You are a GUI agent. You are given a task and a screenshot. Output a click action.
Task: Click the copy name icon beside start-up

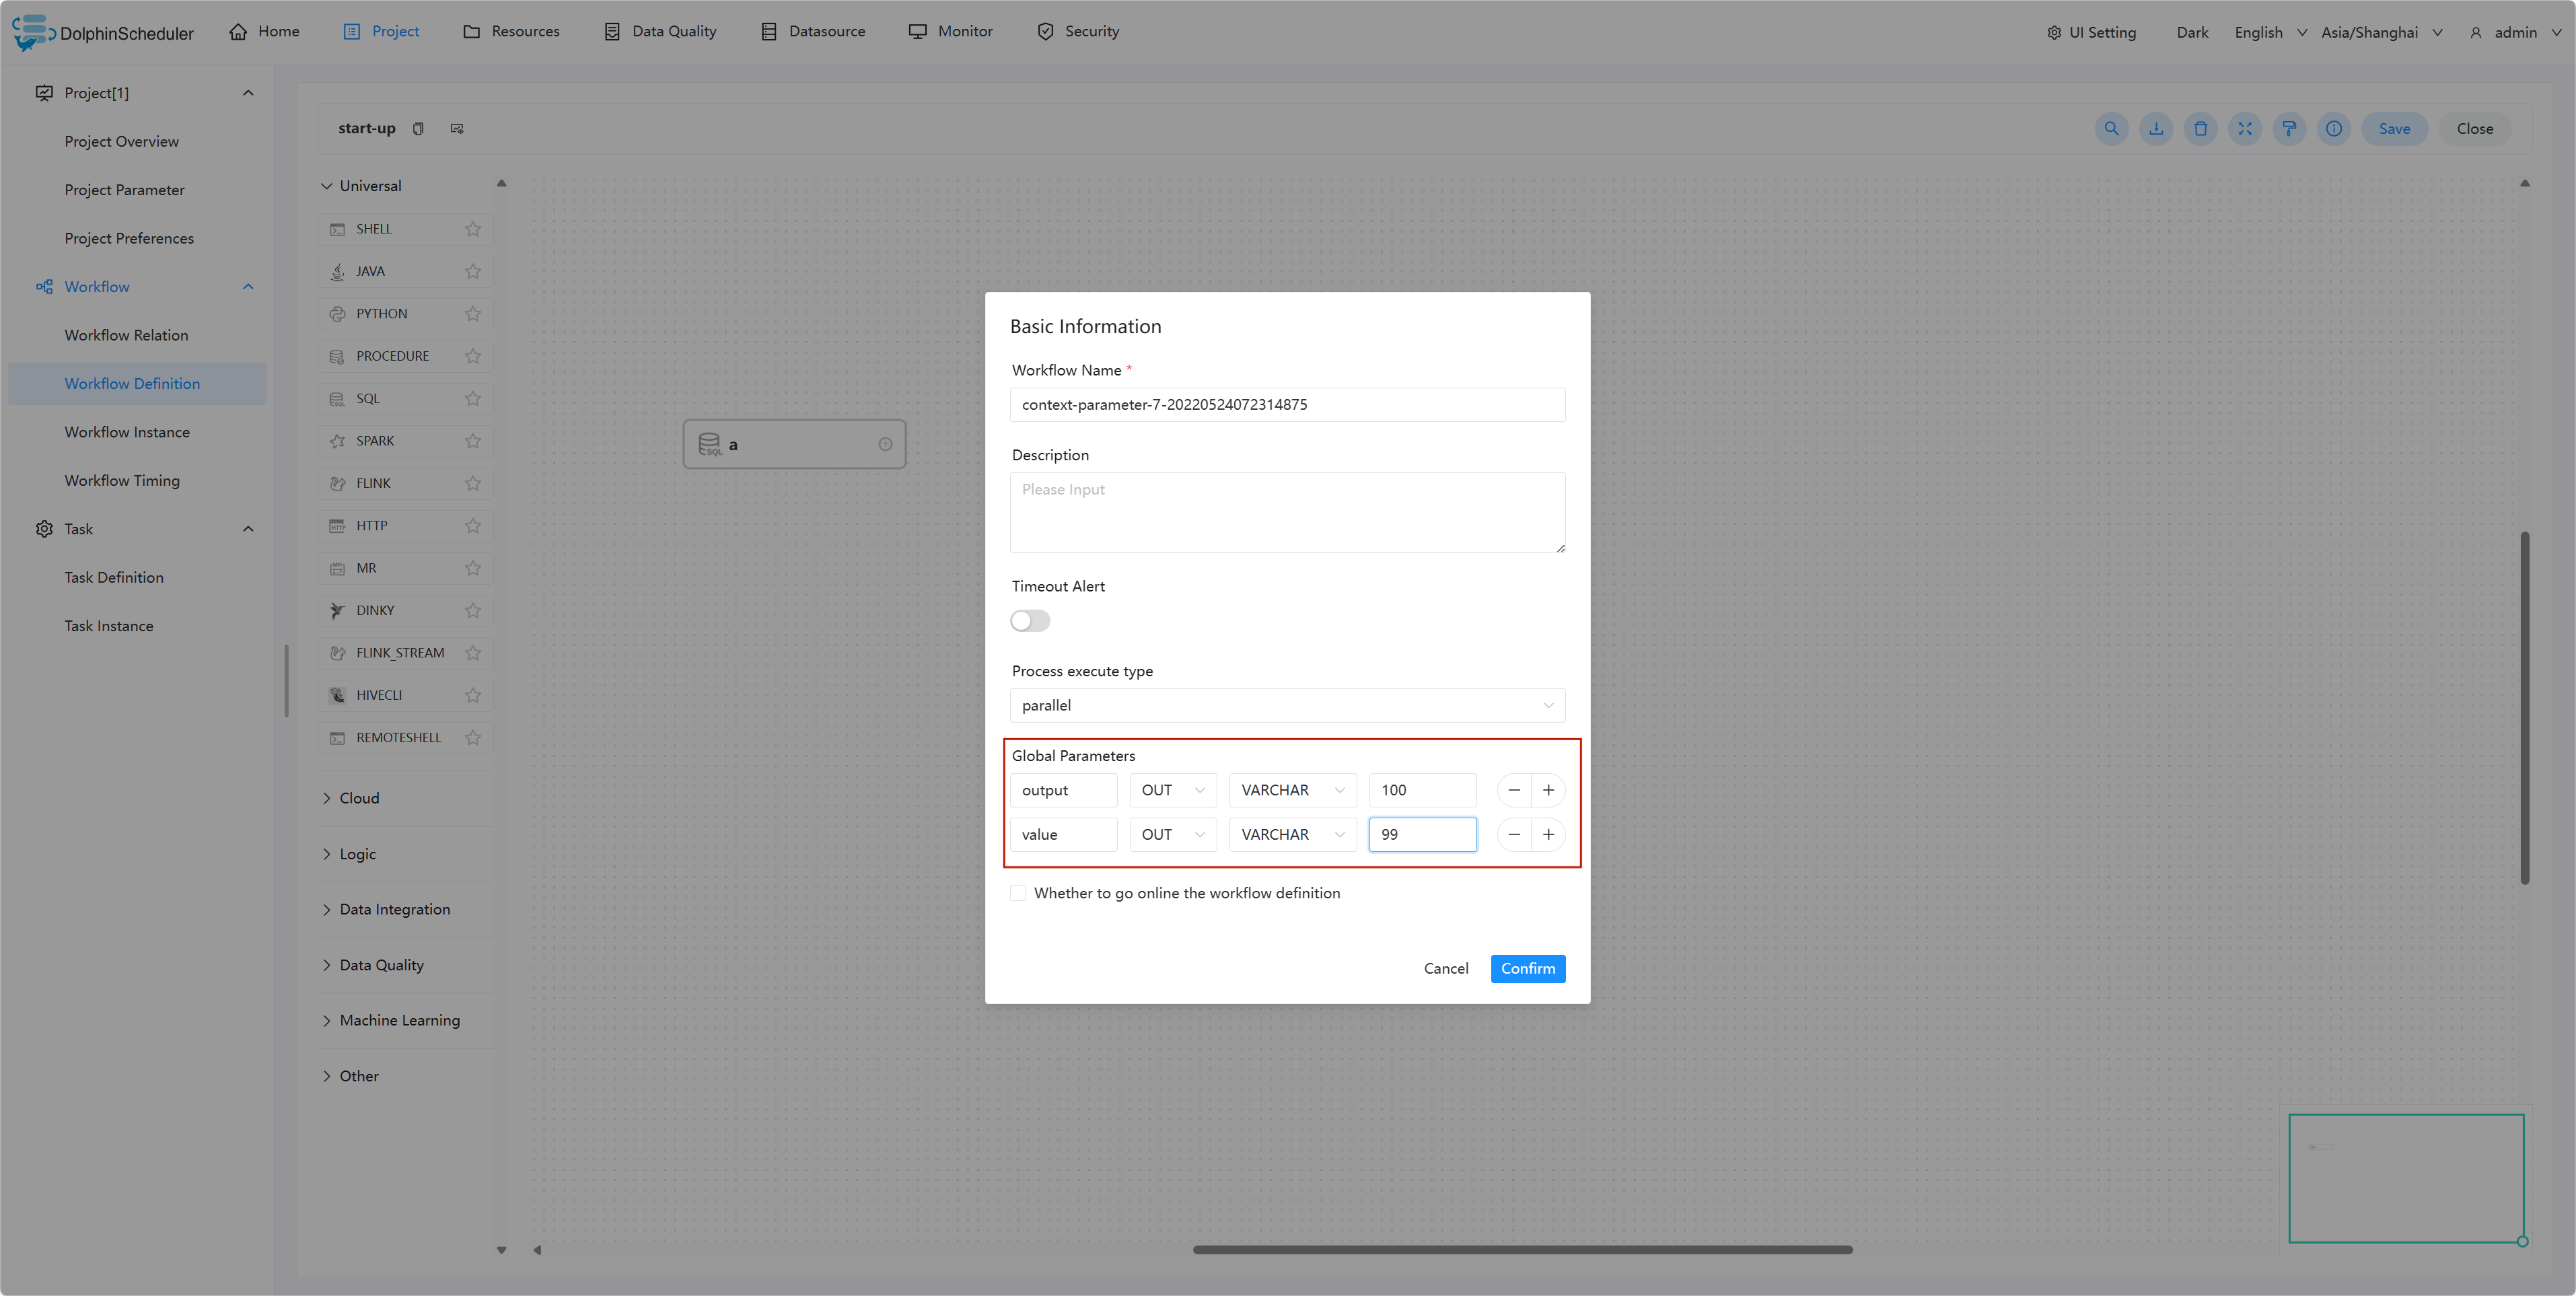[x=418, y=128]
